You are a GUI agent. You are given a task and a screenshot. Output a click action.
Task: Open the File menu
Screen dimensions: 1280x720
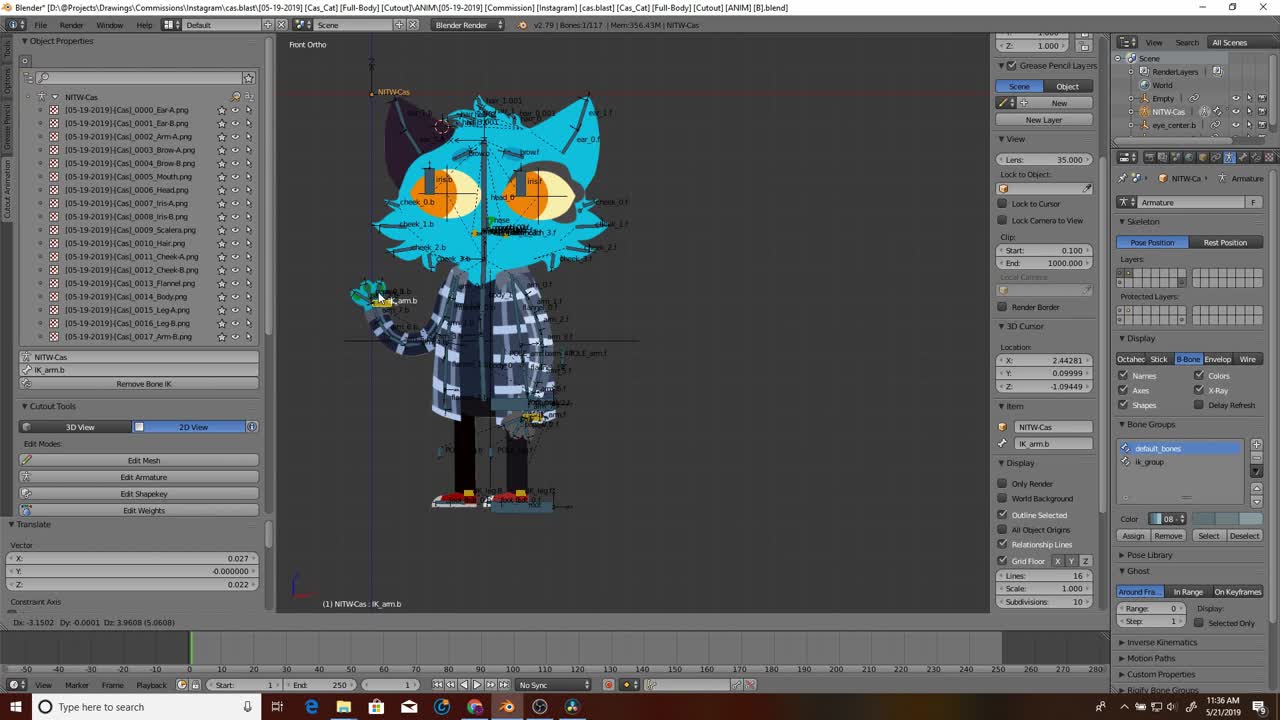coord(40,24)
